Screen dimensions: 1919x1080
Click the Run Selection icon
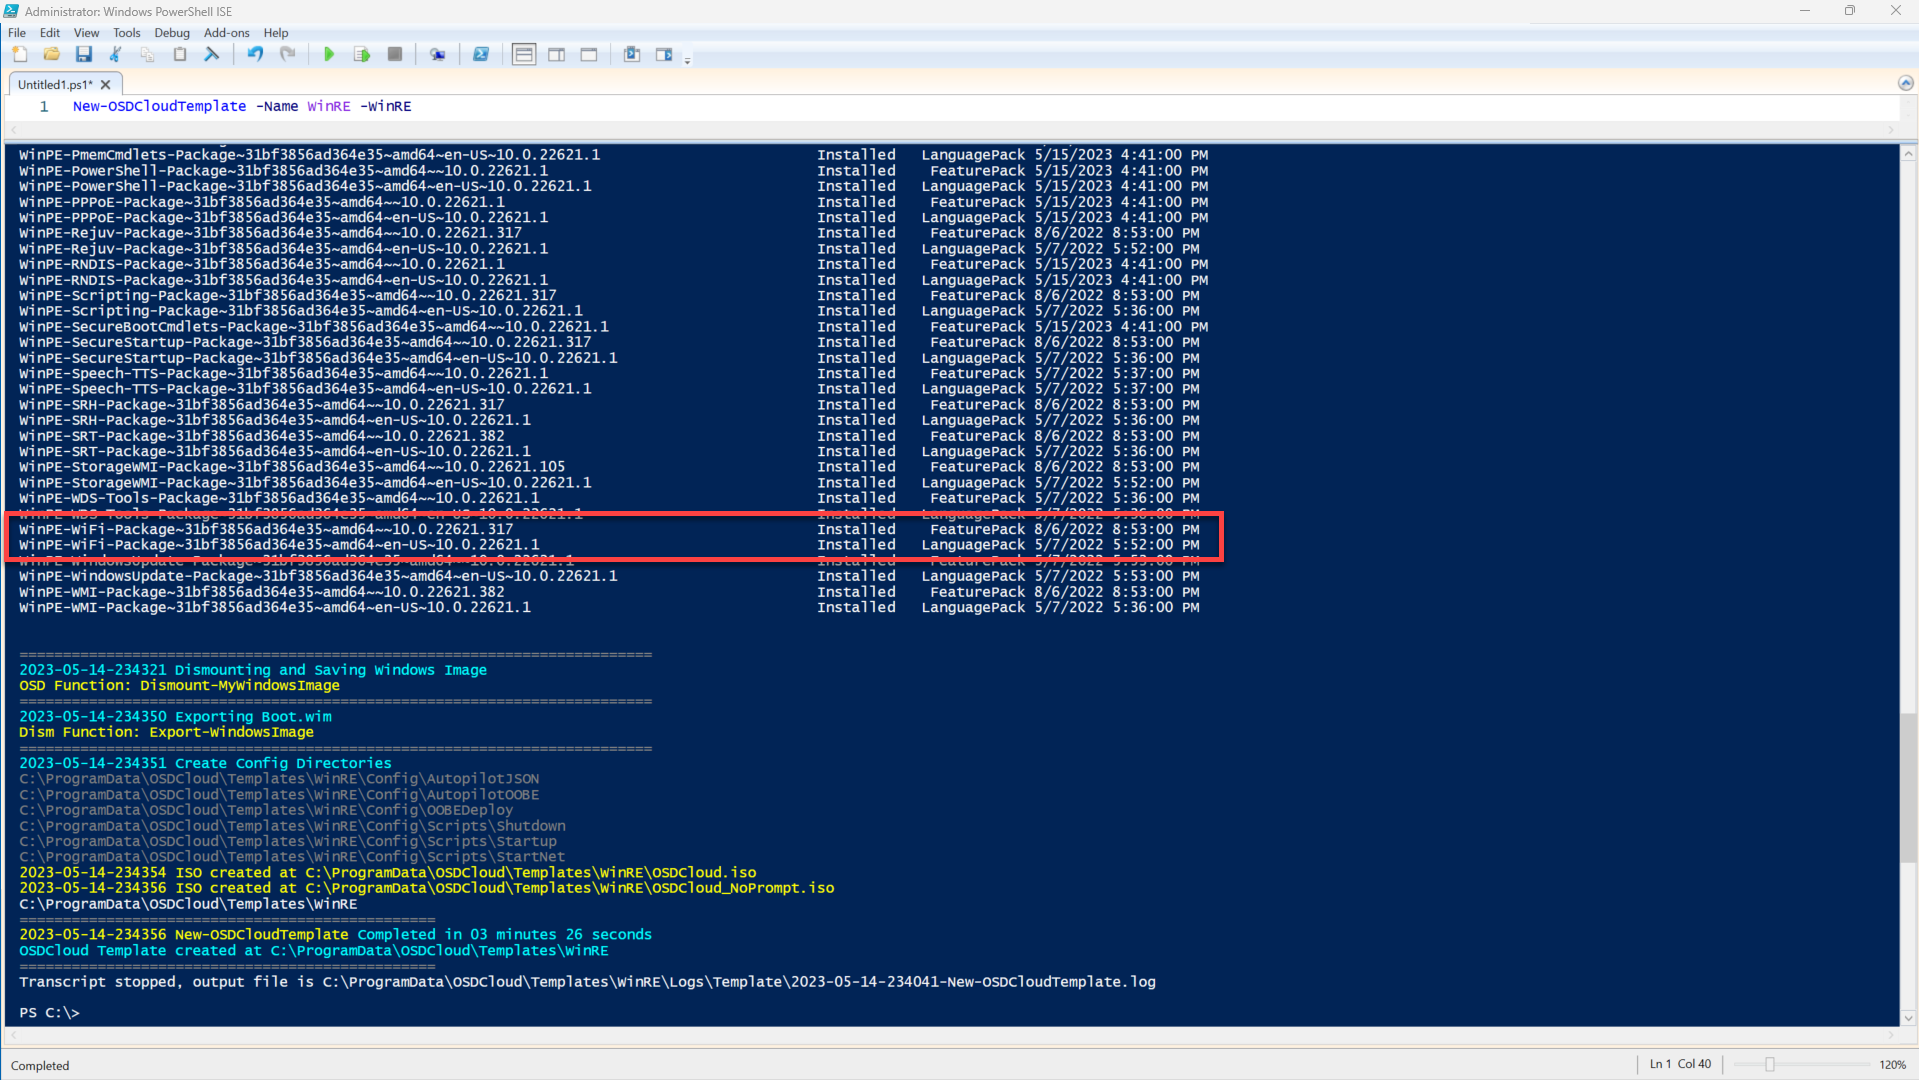362,55
